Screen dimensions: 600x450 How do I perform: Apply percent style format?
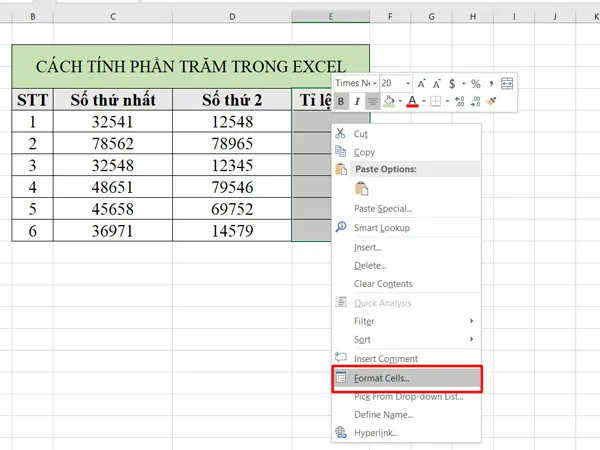(x=475, y=83)
